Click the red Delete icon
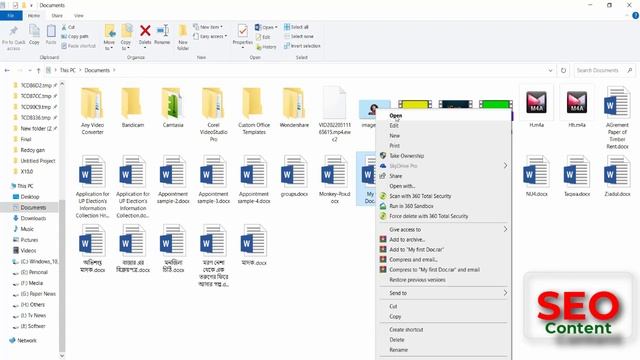Image resolution: width=640 pixels, height=360 pixels. tap(145, 31)
